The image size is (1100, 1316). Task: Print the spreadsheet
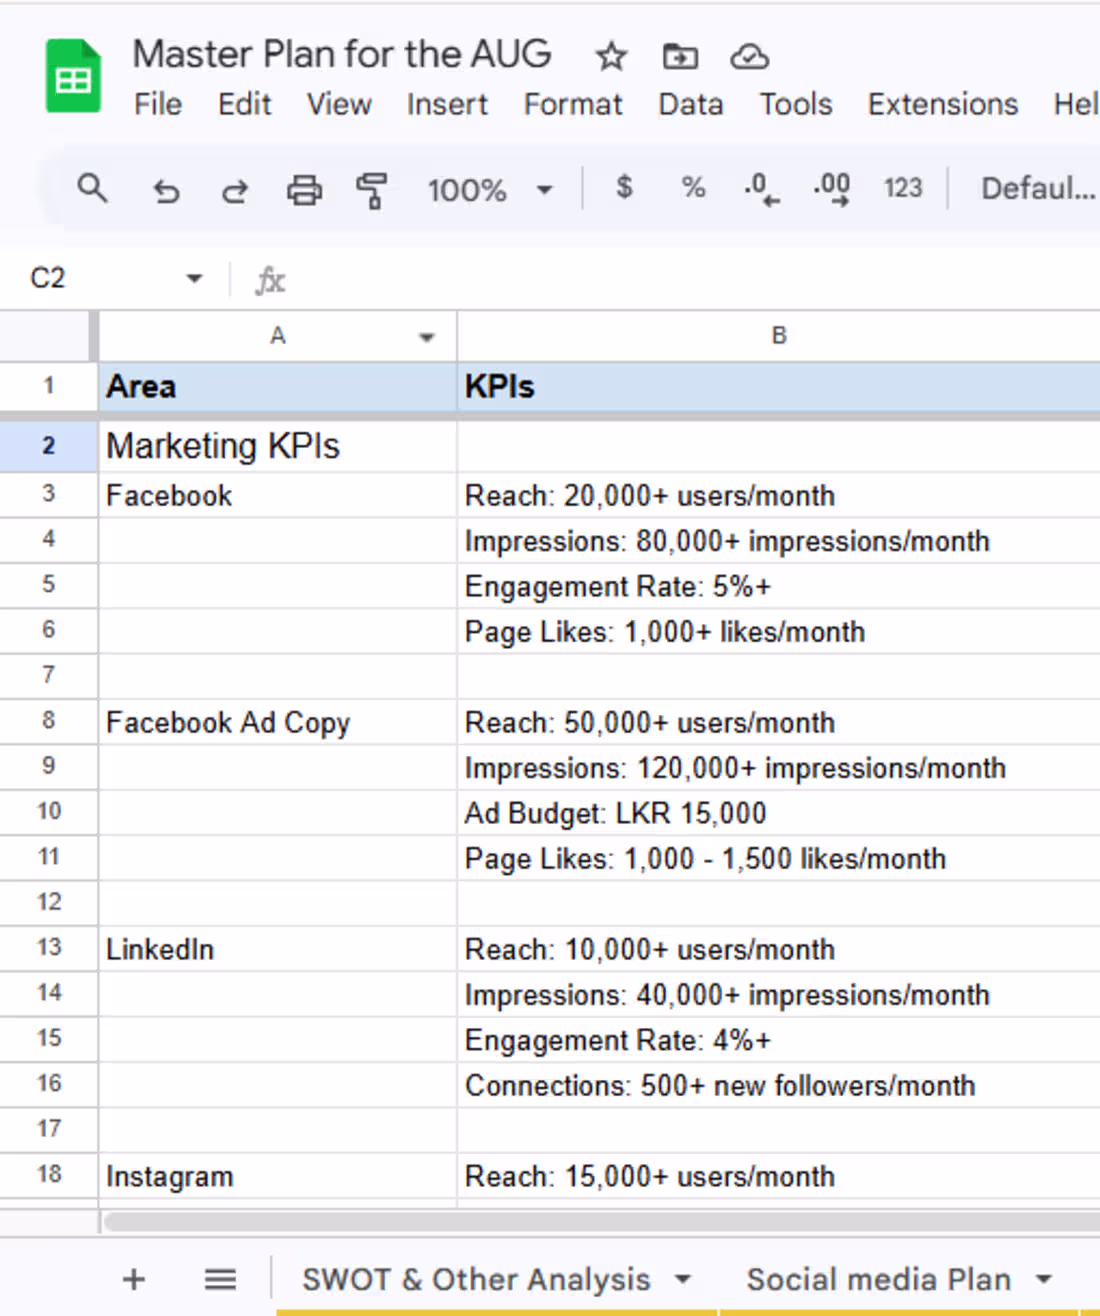pos(304,189)
